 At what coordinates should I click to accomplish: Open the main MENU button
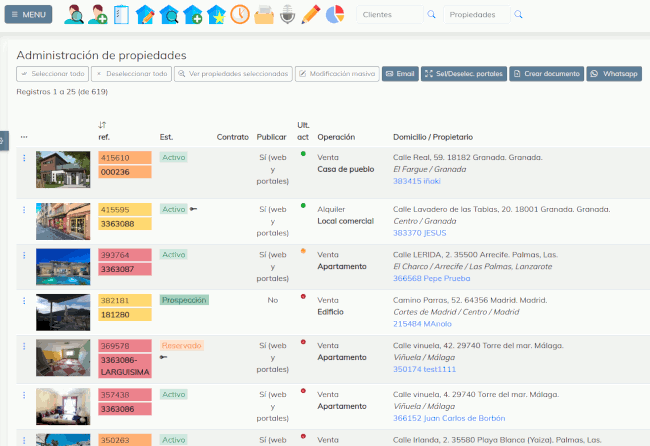[x=28, y=15]
